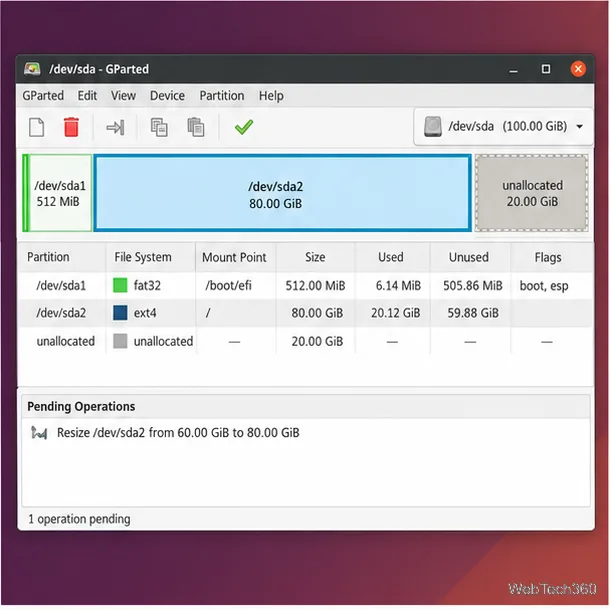
Task: Close the GParted window
Action: coord(578,69)
